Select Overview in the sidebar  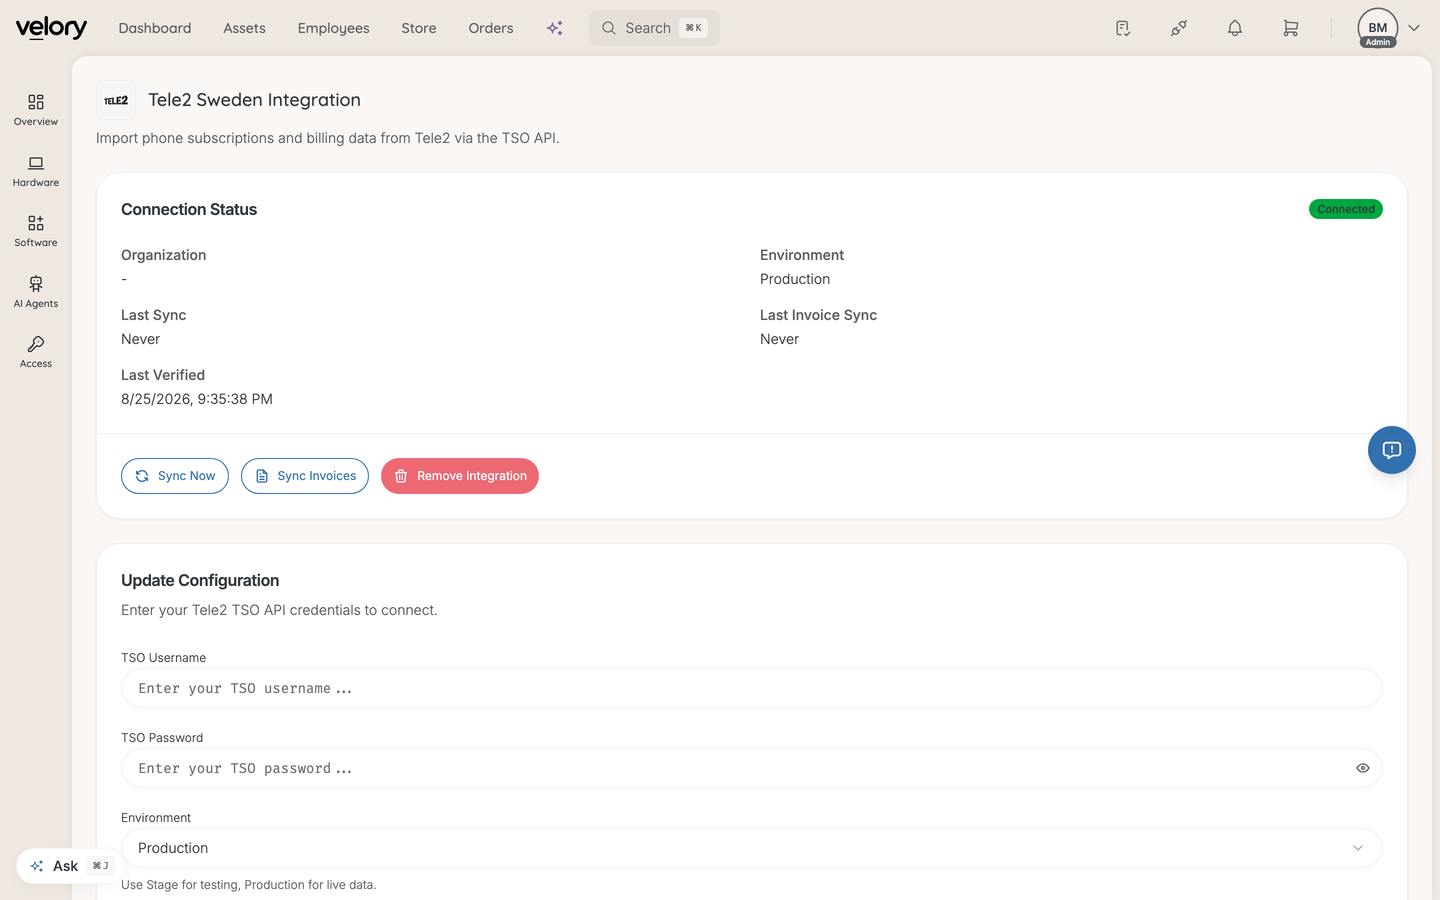pyautogui.click(x=36, y=110)
